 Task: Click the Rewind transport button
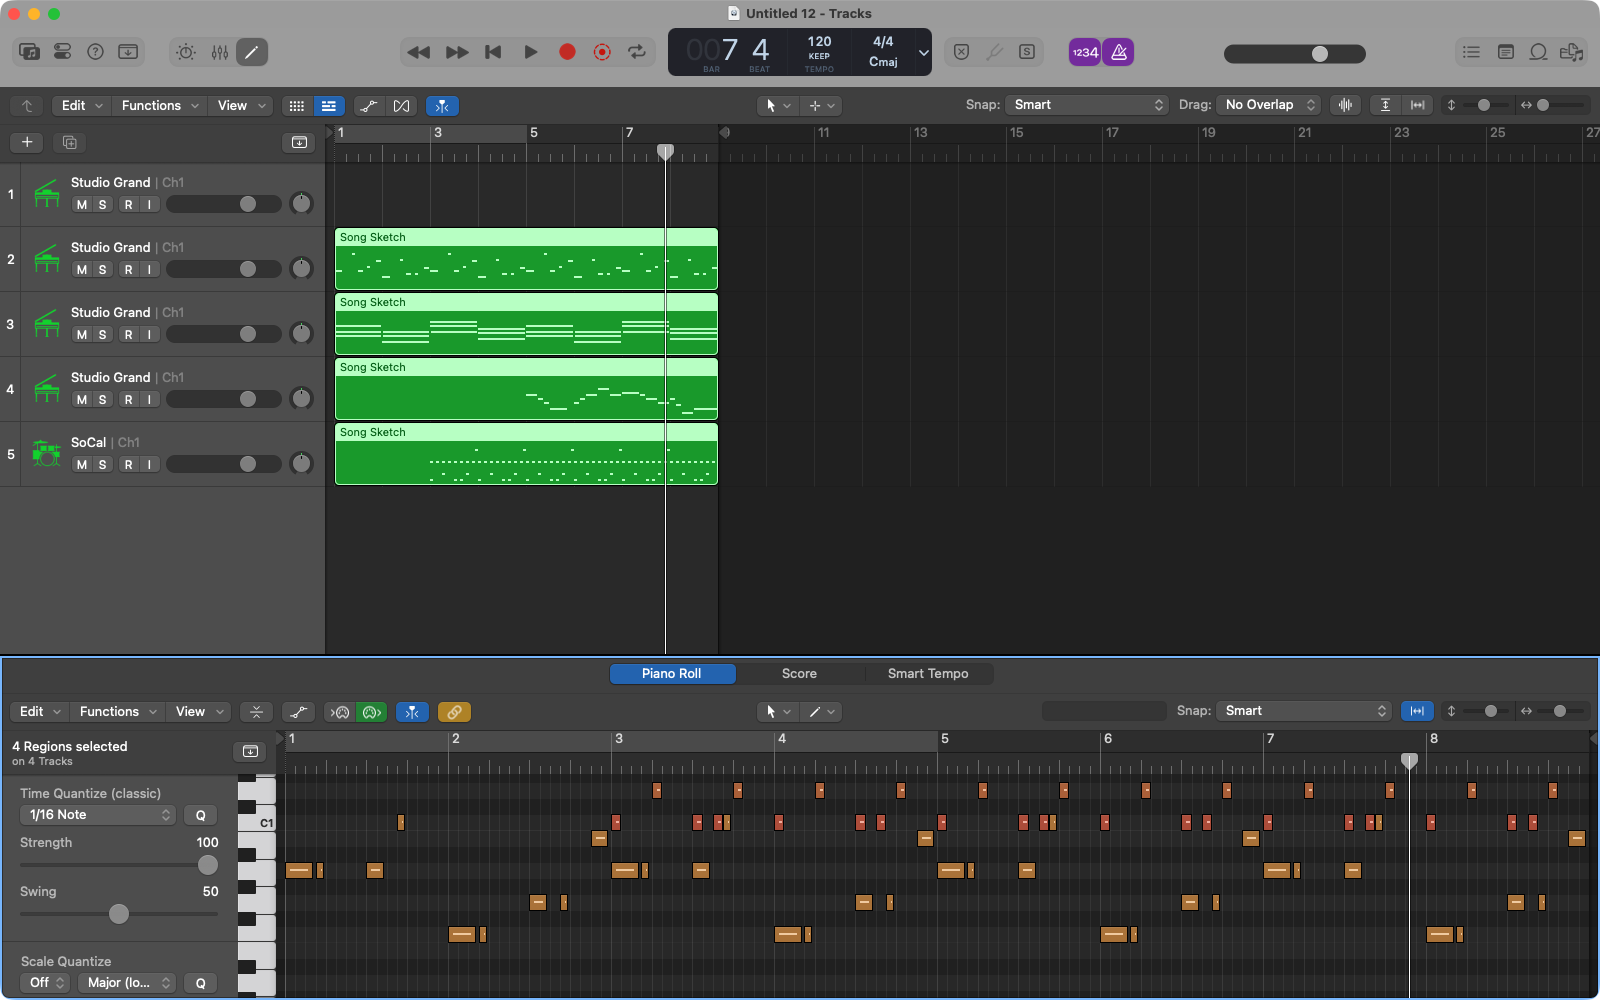click(x=419, y=52)
